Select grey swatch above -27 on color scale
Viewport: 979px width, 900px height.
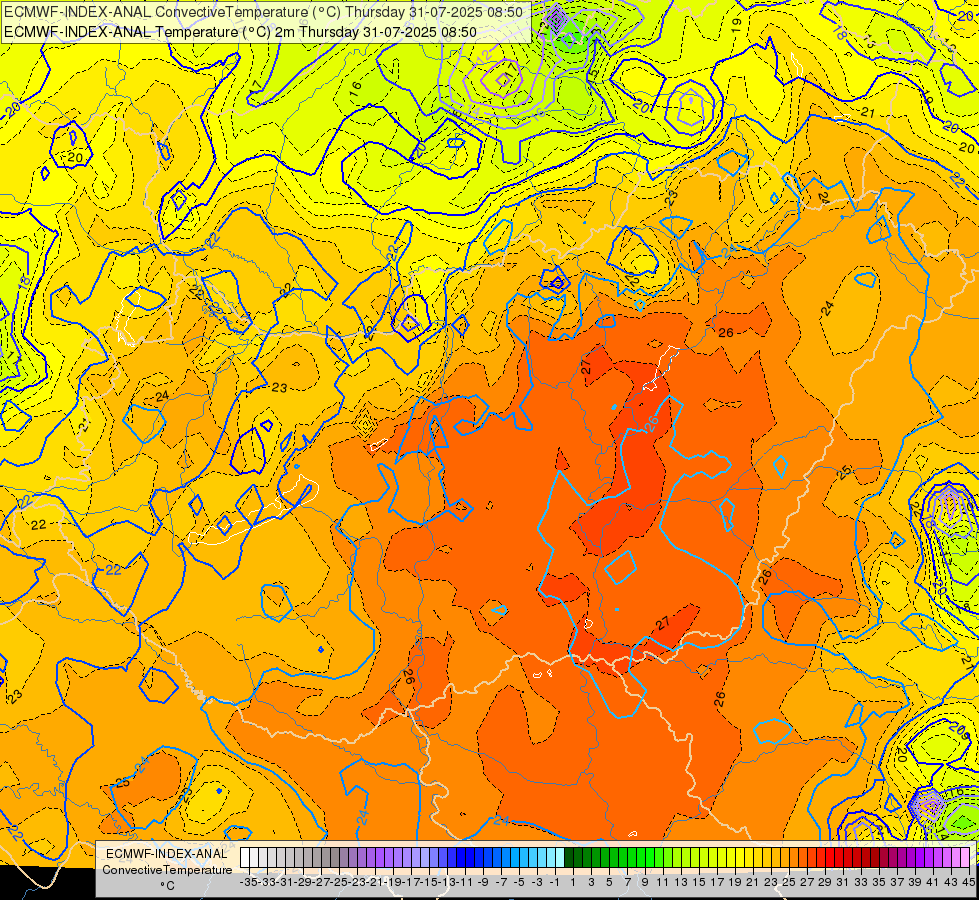(317, 857)
